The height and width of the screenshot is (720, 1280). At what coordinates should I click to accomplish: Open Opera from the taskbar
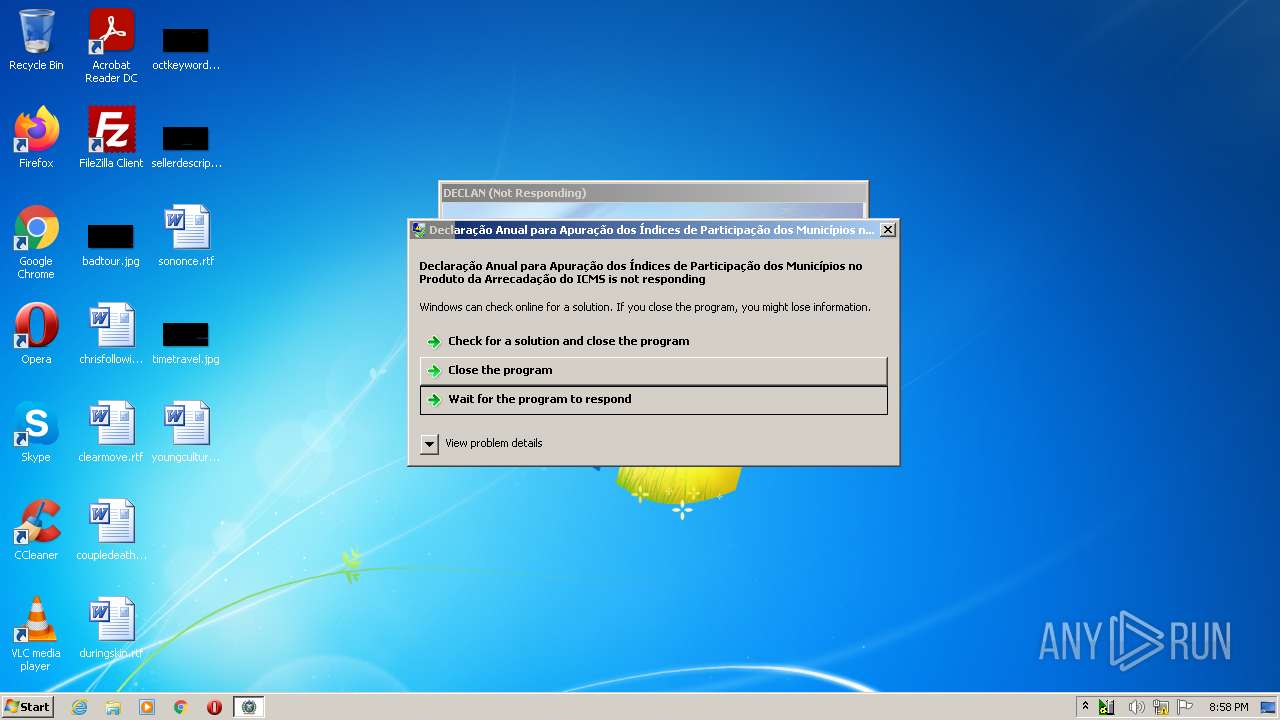pyautogui.click(x=214, y=707)
